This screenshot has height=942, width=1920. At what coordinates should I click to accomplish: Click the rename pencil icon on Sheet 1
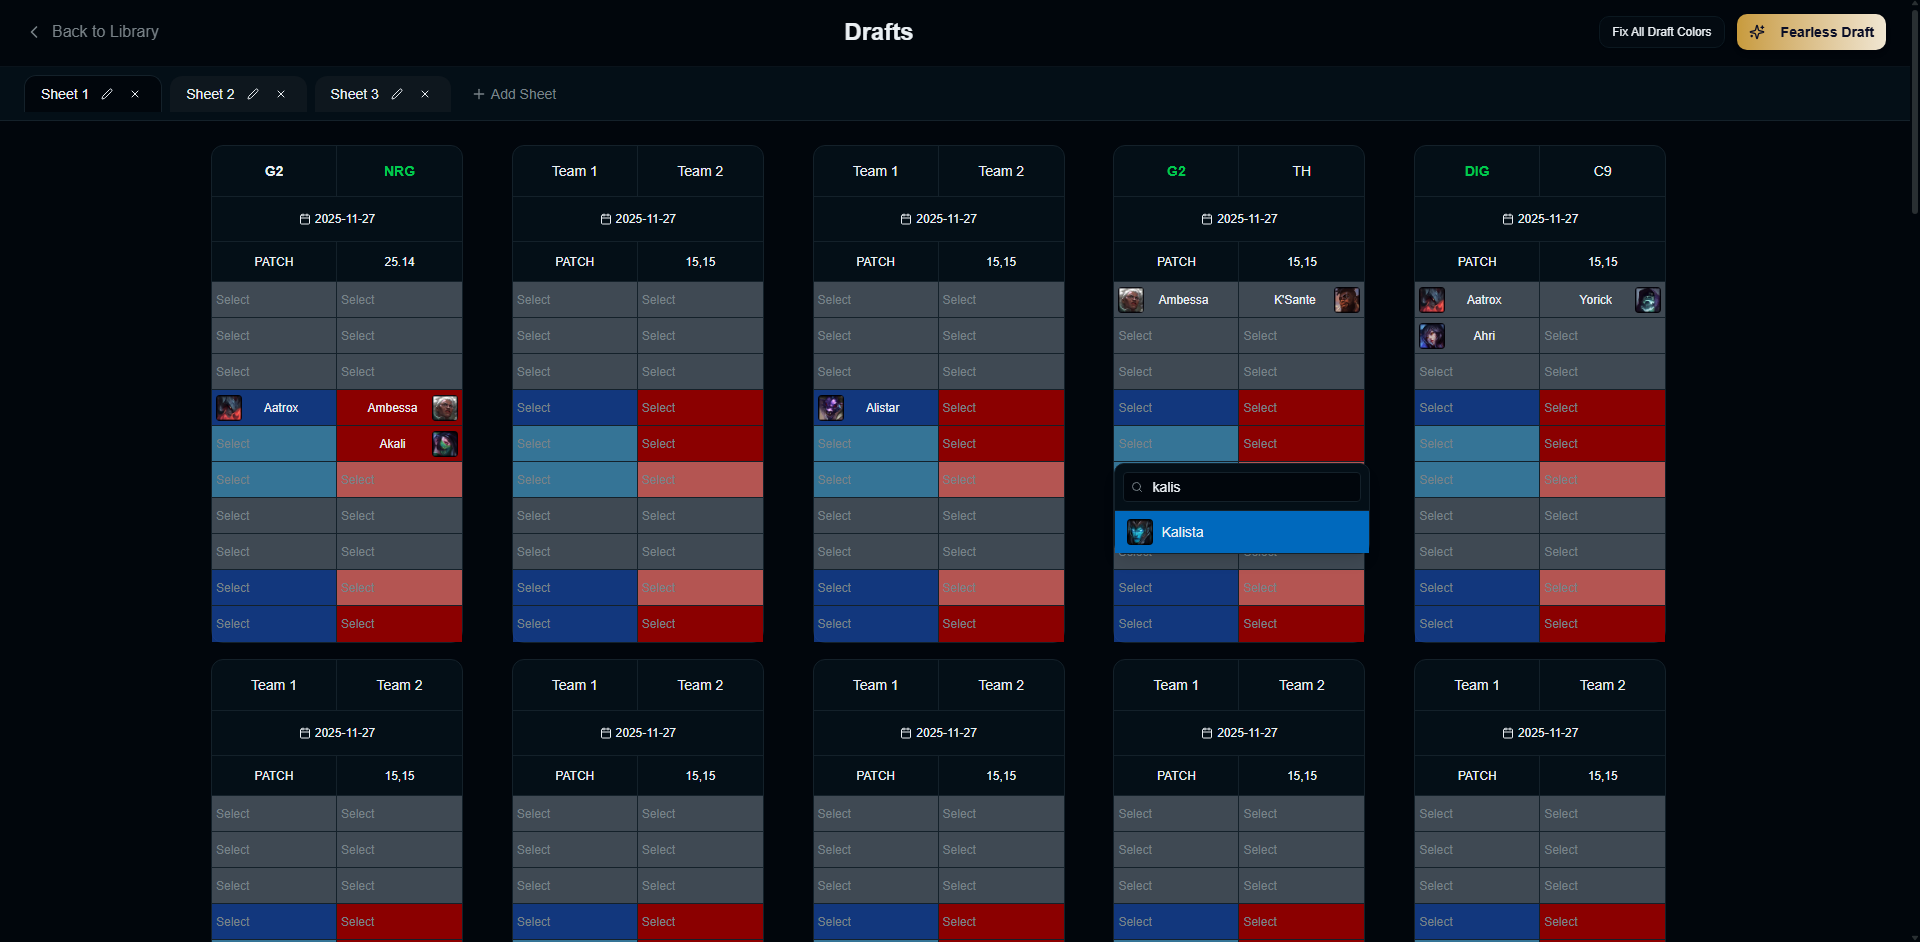(107, 93)
